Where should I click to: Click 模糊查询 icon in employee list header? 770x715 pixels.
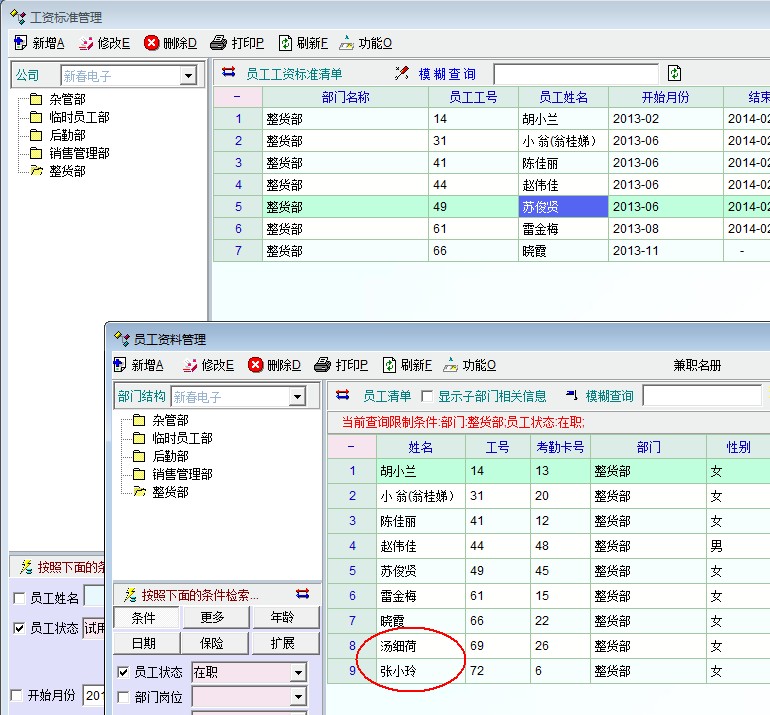pos(573,396)
